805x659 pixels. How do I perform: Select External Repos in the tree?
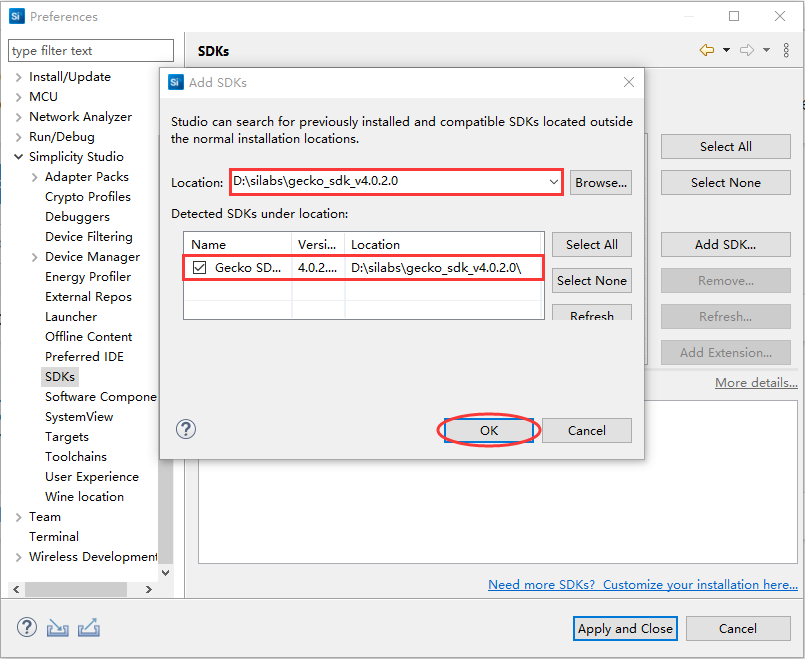point(88,297)
